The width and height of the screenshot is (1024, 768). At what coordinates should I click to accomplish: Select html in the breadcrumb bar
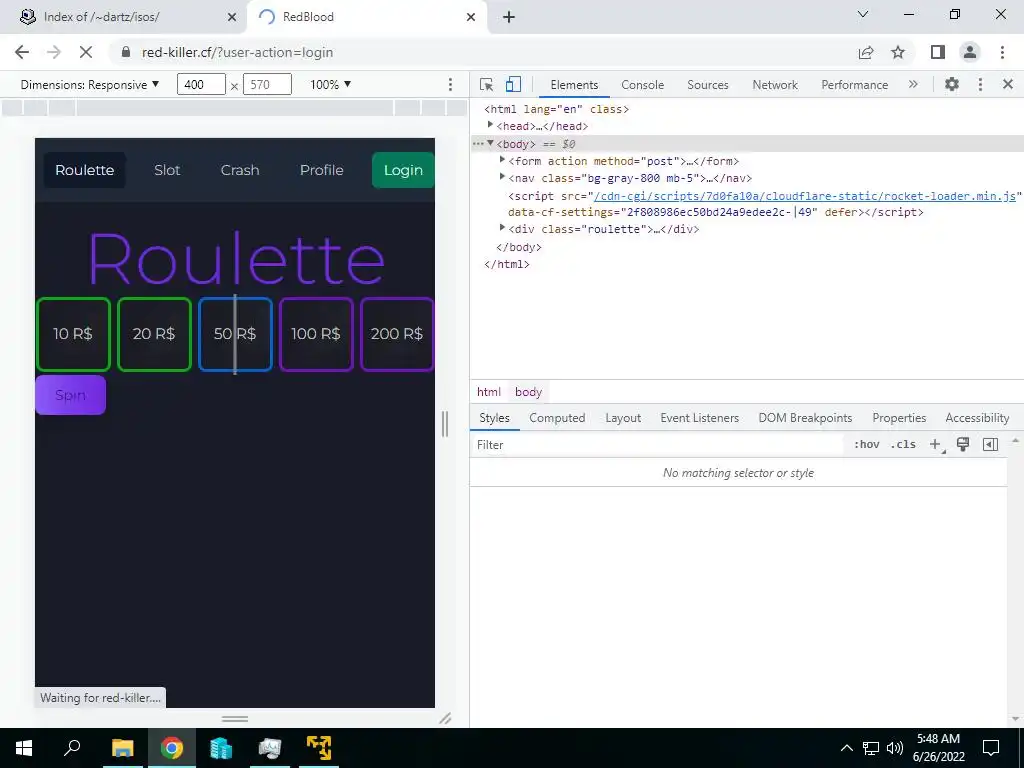click(488, 392)
